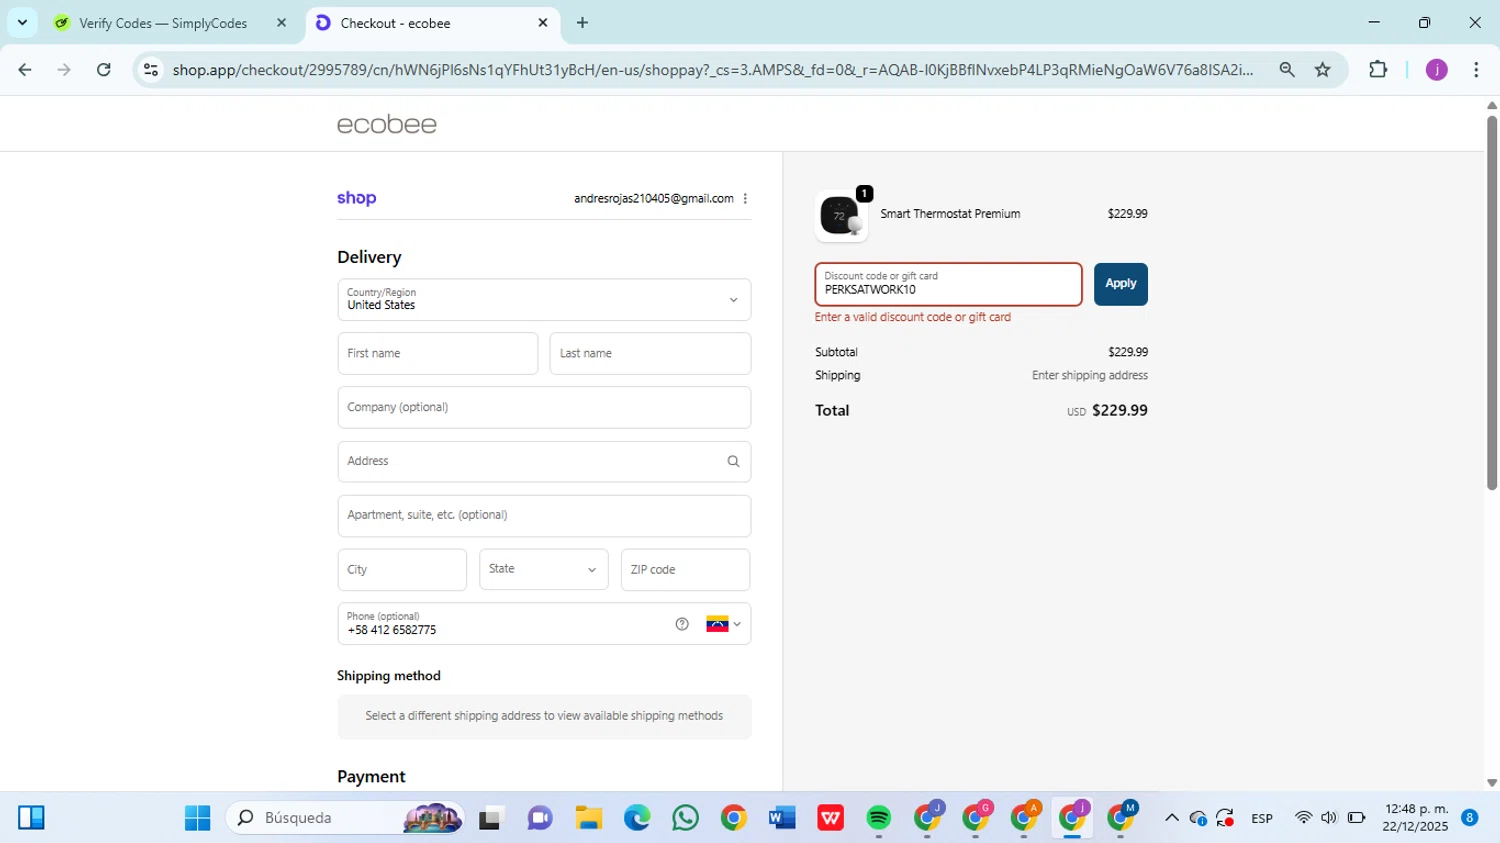Viewport: 1500px width, 843px height.
Task: Apply the discount code
Action: click(1121, 284)
